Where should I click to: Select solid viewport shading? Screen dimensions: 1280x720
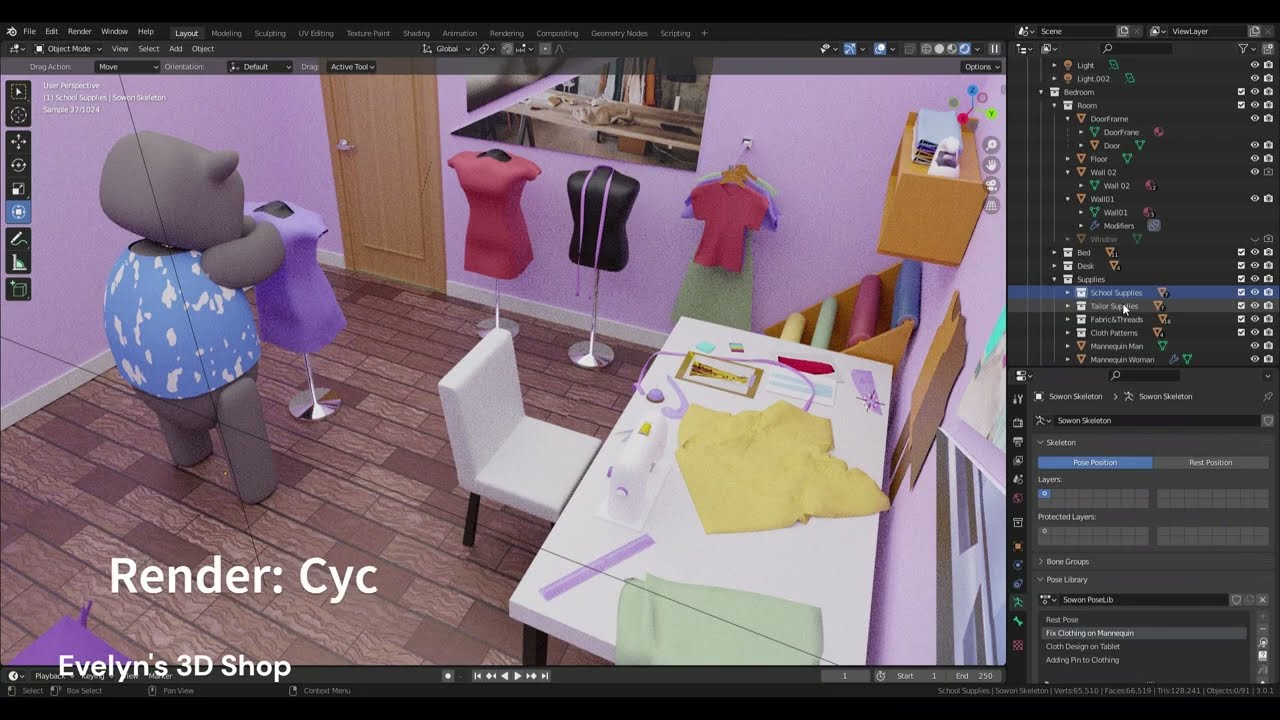pos(939,49)
